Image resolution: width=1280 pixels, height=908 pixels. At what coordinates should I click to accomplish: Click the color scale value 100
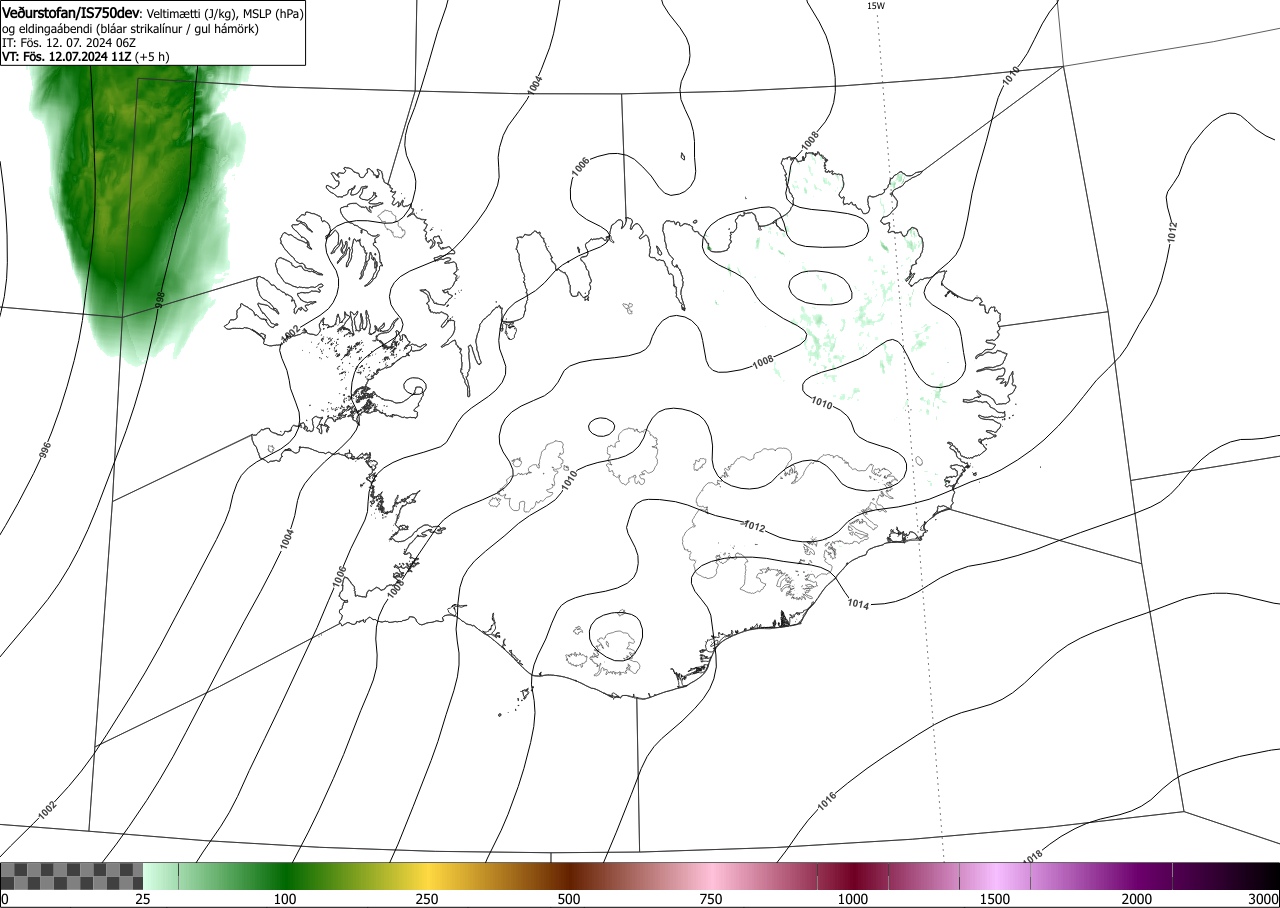(285, 899)
